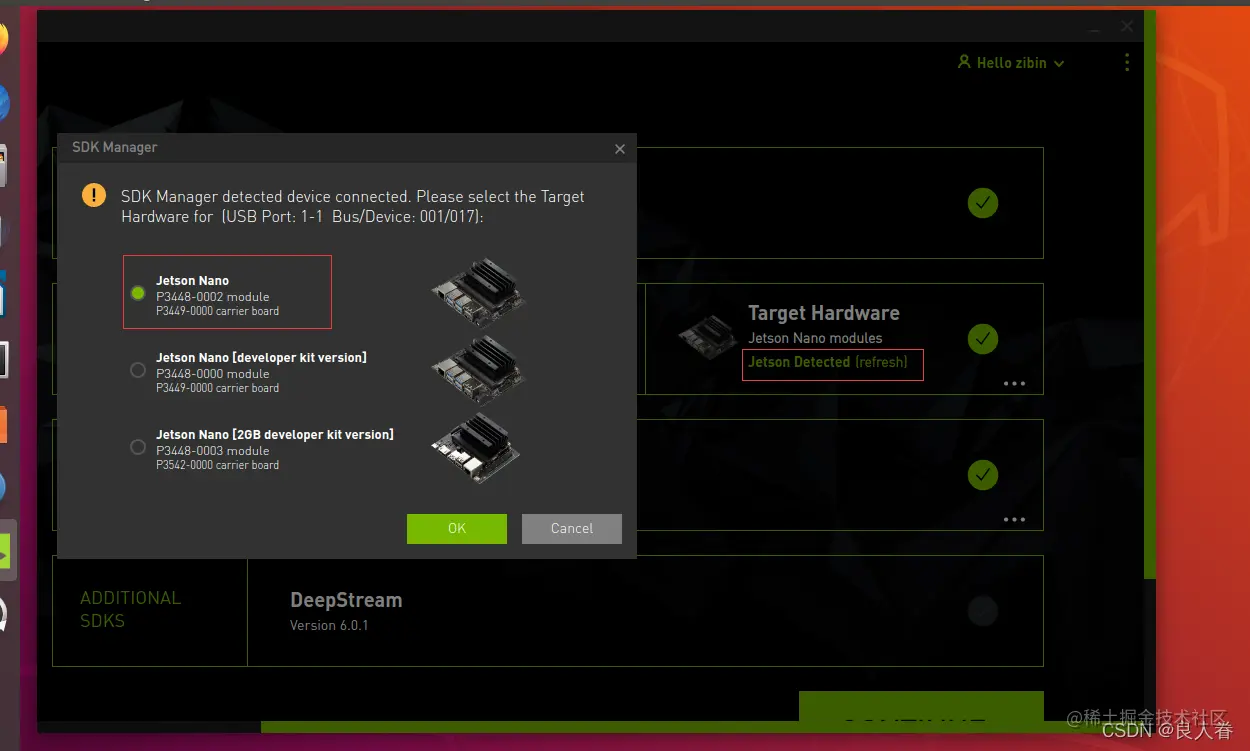Click the user icon beside Hello zibin
The image size is (1250, 751).
click(964, 62)
